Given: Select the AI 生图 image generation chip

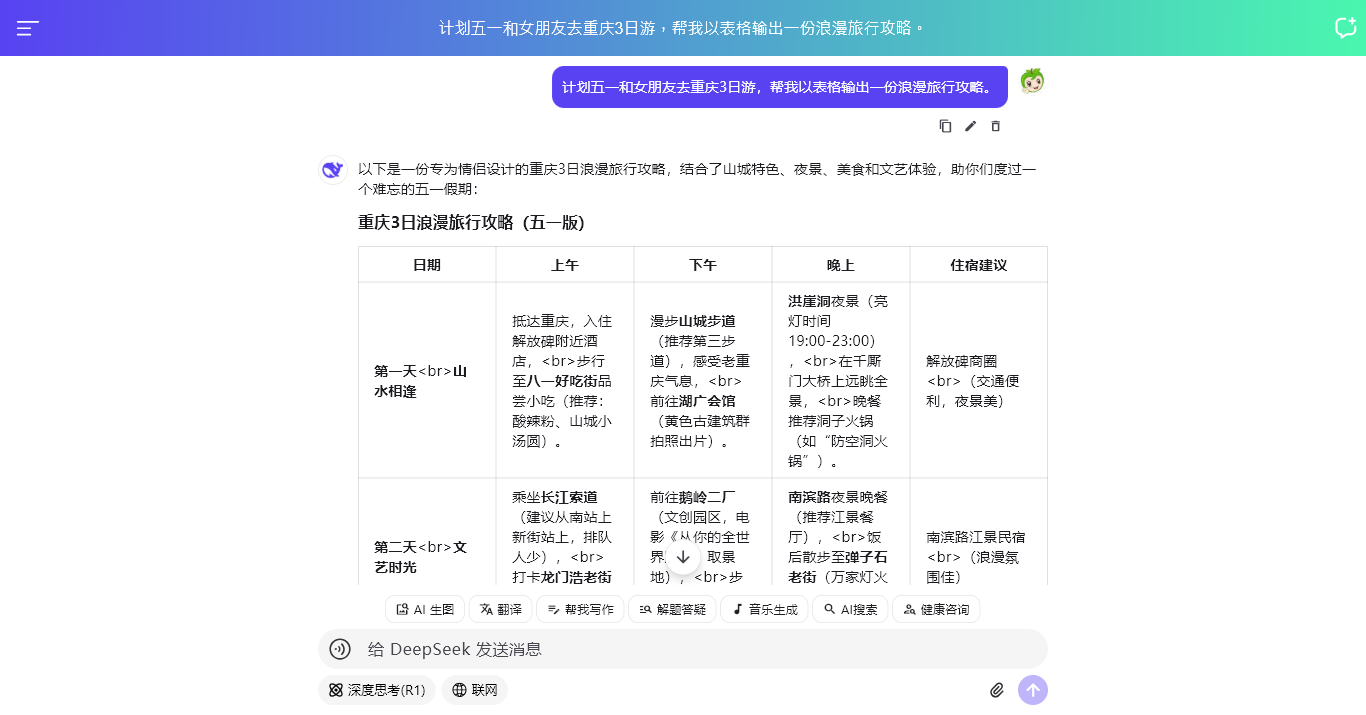Looking at the screenshot, I should coord(424,609).
